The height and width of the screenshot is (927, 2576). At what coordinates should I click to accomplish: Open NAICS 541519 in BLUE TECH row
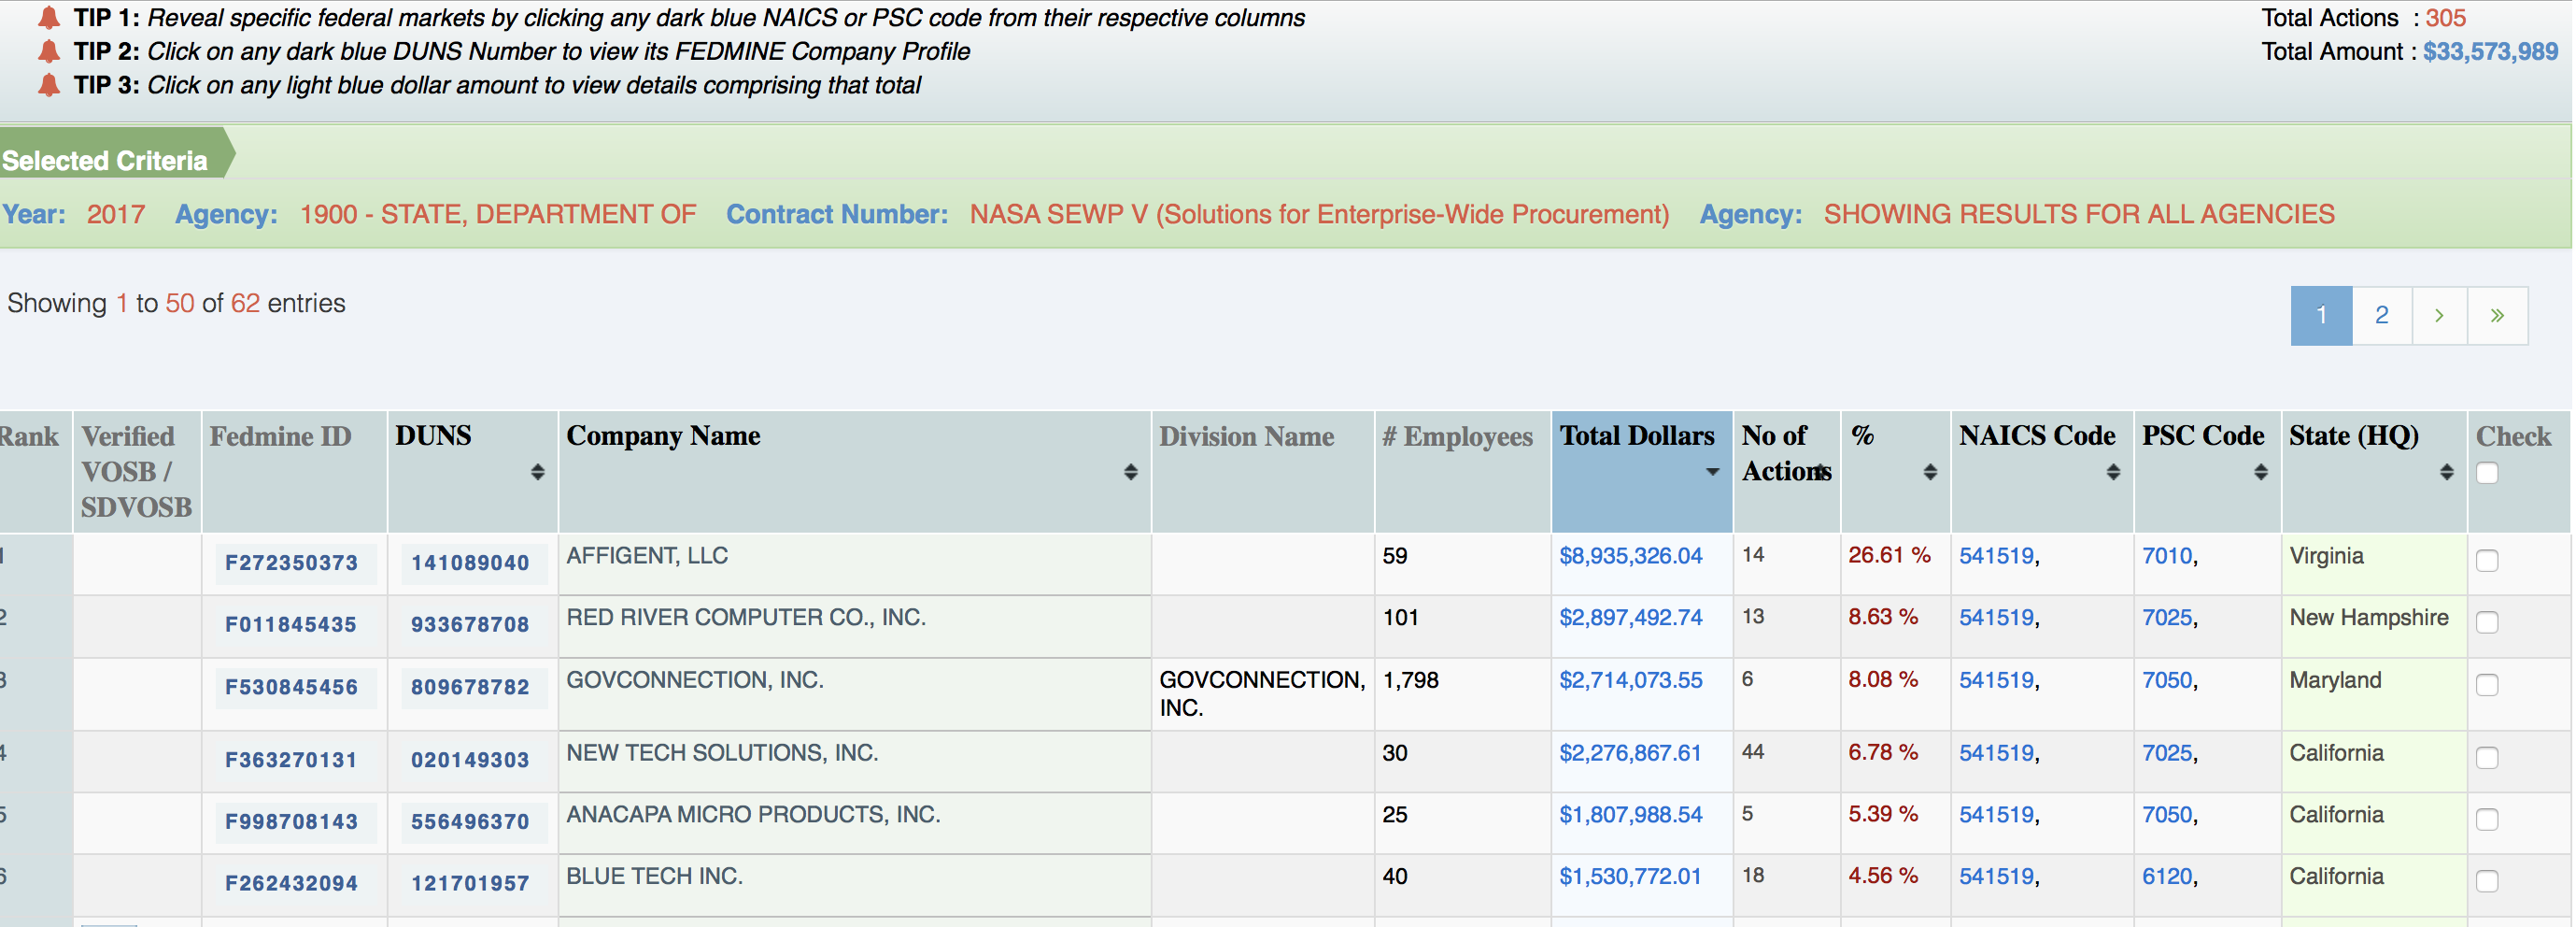1996,877
